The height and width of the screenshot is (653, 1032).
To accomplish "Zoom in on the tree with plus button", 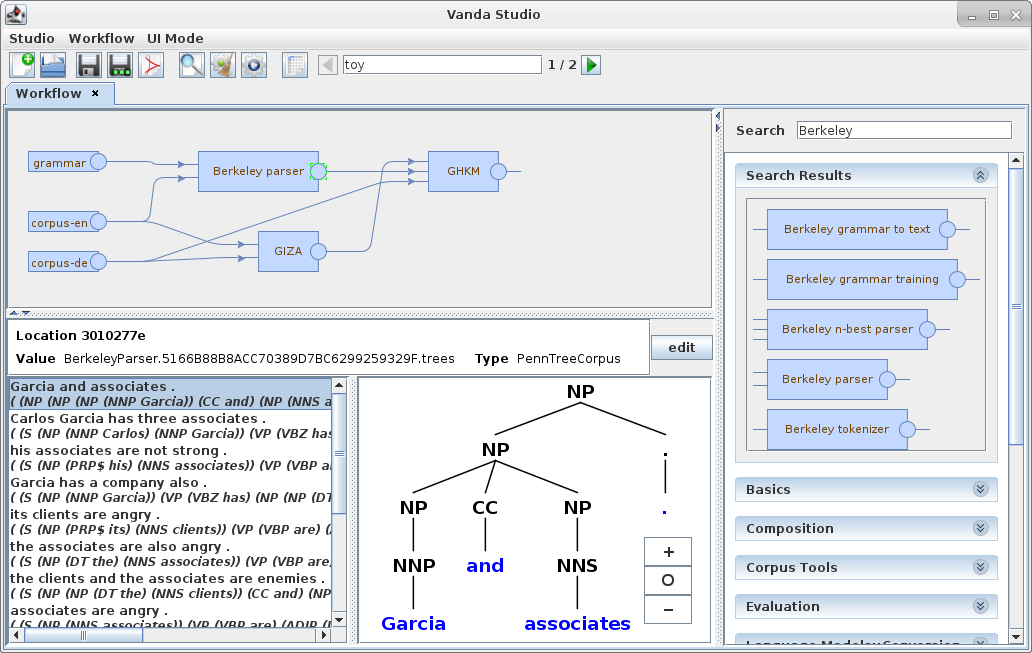I will (x=668, y=552).
